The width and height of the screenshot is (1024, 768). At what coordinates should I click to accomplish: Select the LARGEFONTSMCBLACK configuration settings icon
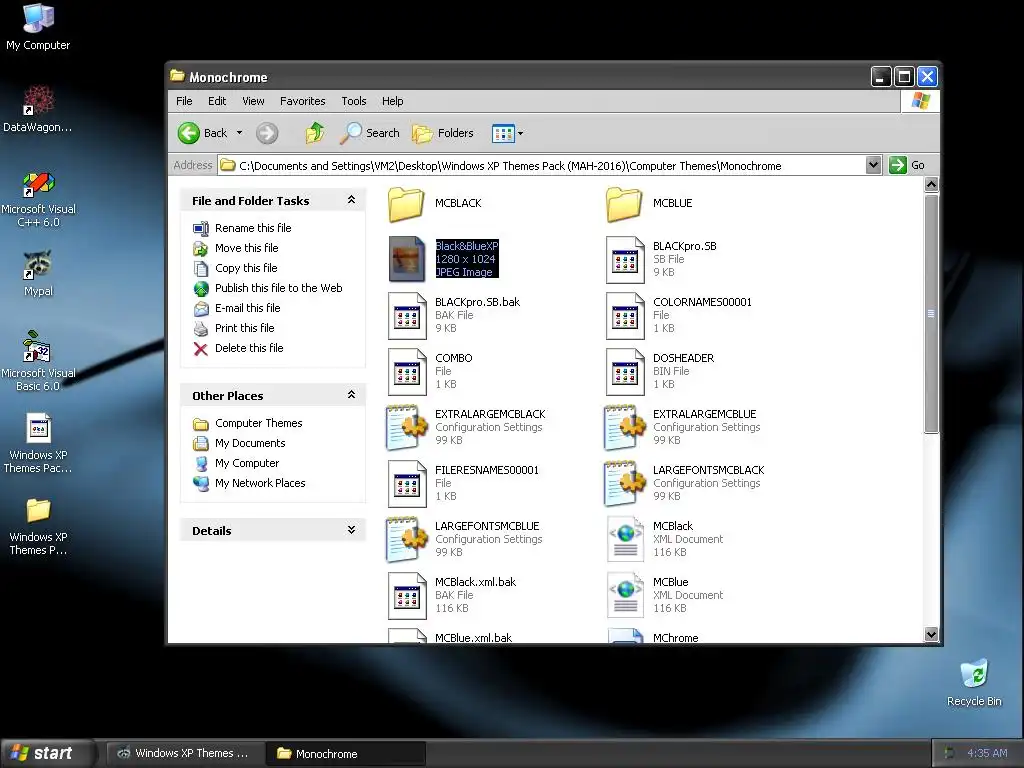coord(624,484)
